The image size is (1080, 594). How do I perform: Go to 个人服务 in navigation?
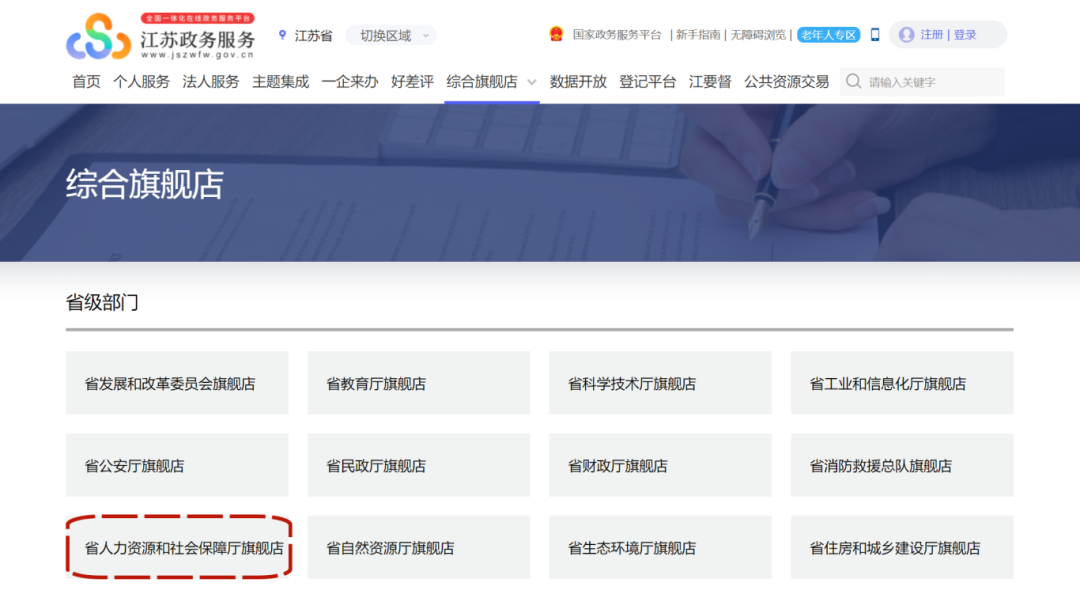(x=141, y=82)
